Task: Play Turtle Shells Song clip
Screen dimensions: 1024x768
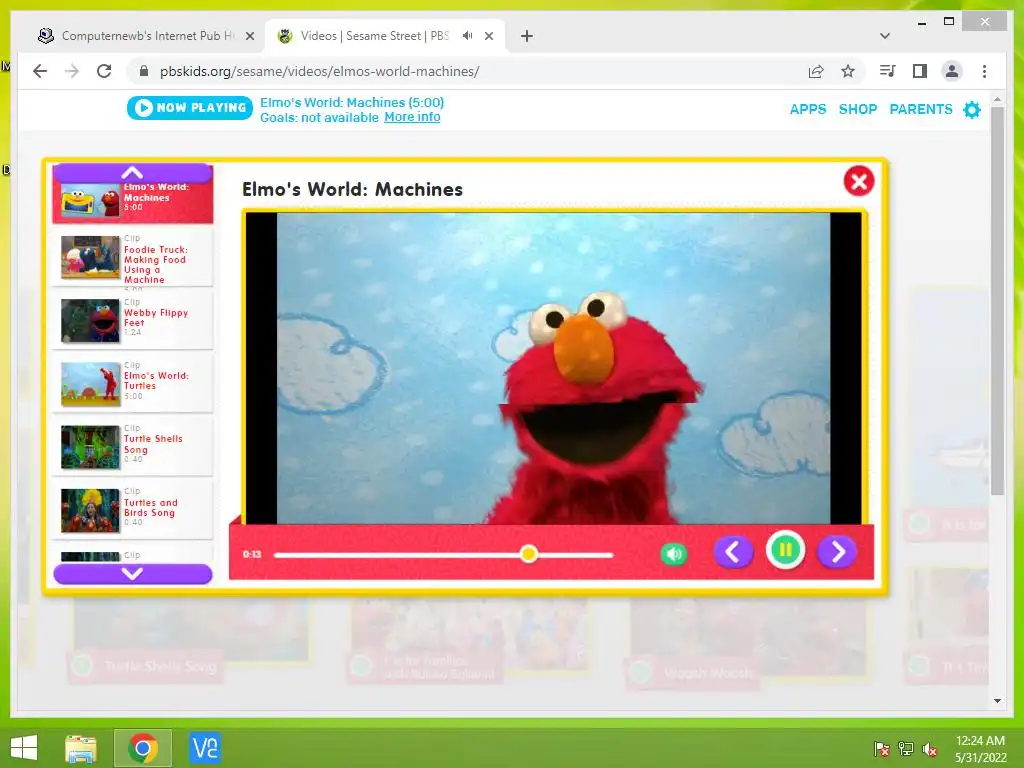Action: click(x=133, y=447)
